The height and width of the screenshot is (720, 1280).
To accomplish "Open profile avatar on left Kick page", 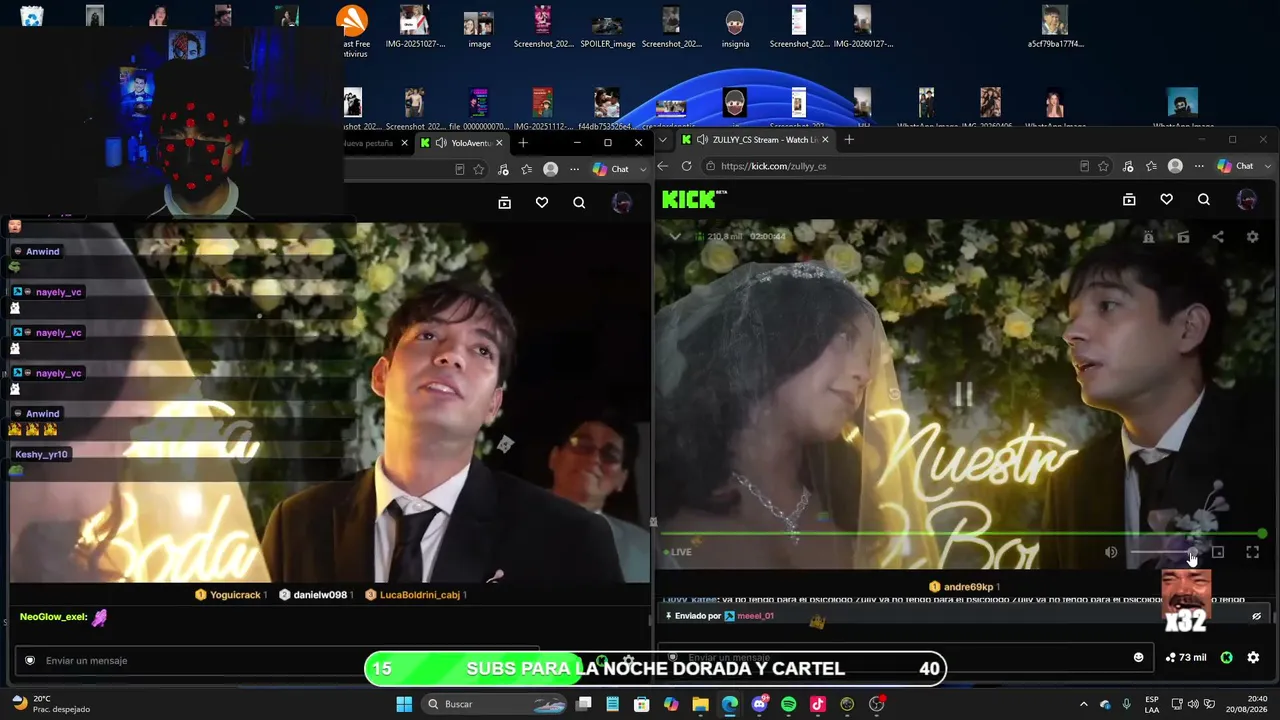I will pyautogui.click(x=621, y=203).
